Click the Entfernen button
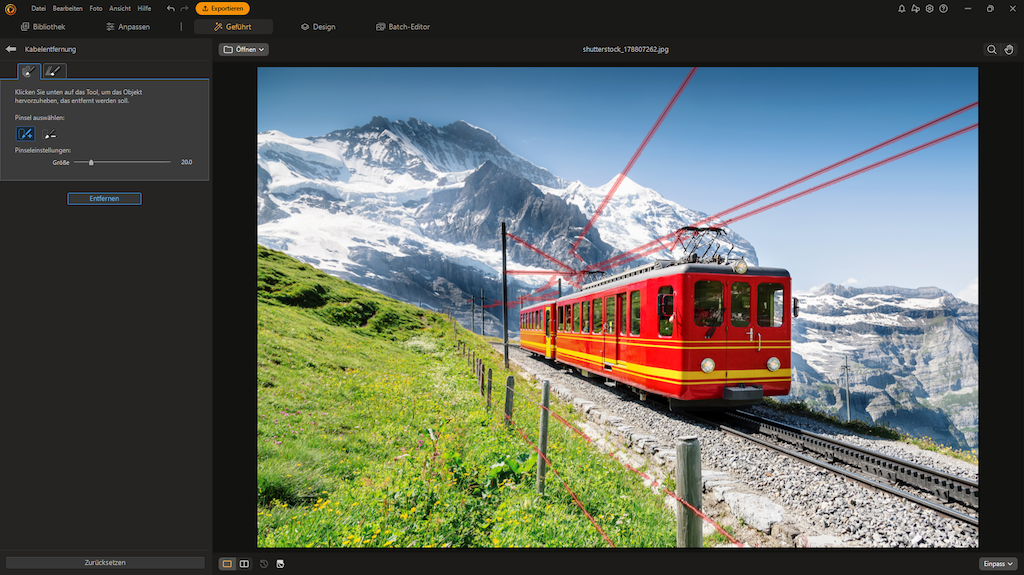 pos(104,199)
